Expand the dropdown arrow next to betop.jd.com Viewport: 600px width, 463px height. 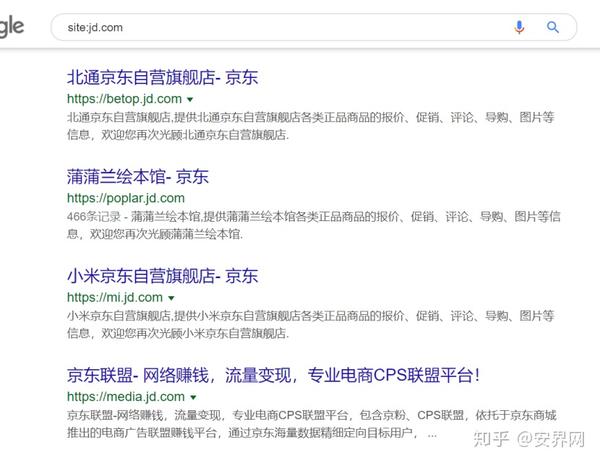point(190,99)
